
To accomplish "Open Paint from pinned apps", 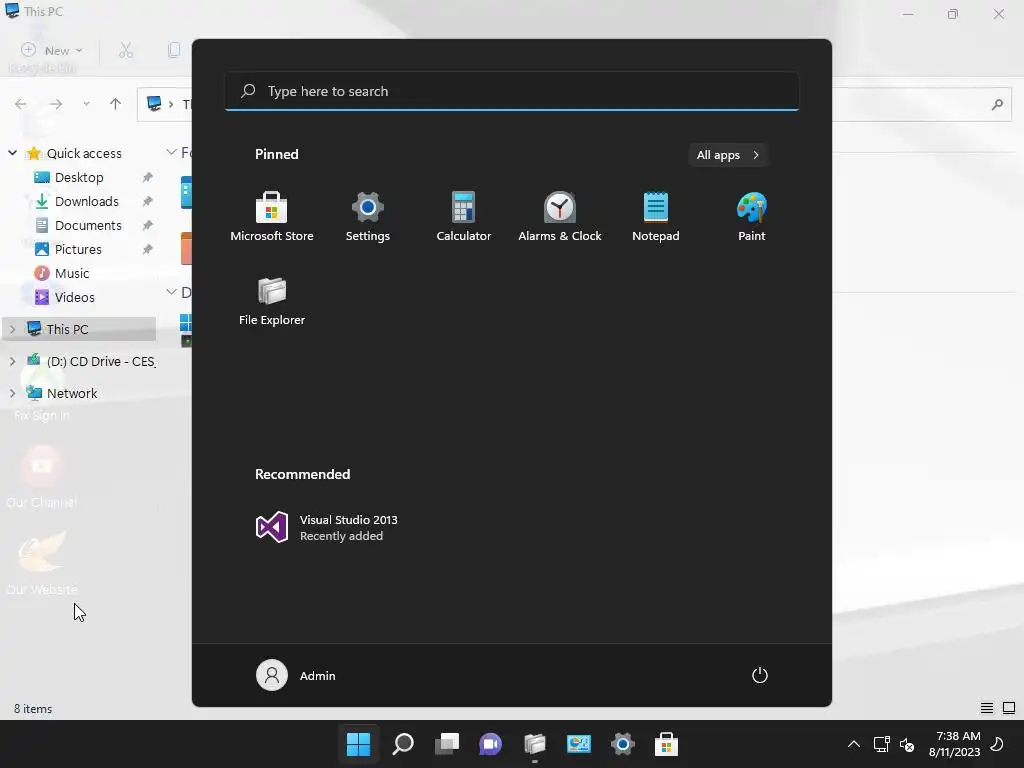I will [x=752, y=216].
